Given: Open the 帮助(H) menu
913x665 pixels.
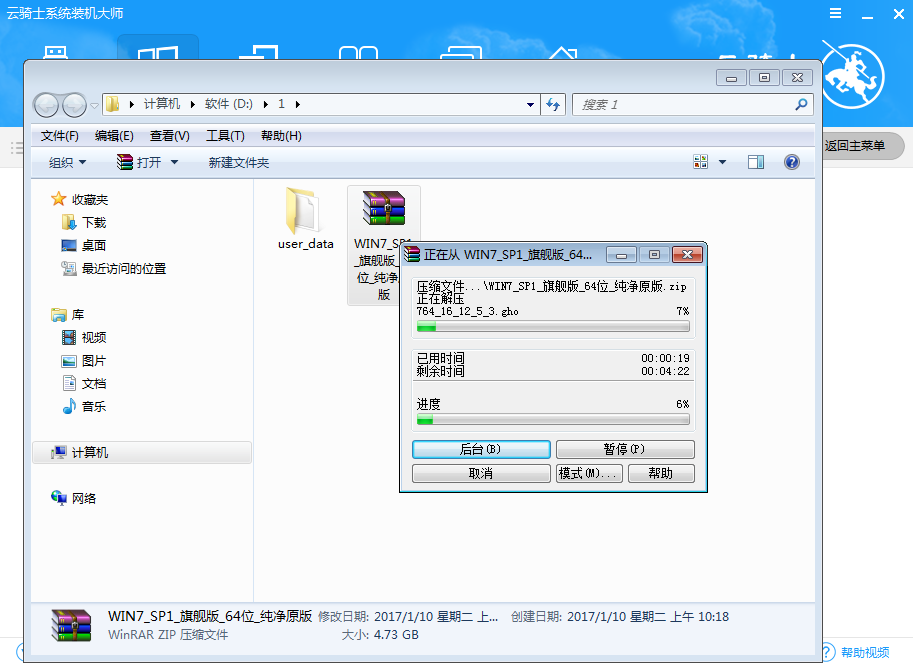Looking at the screenshot, I should (281, 136).
